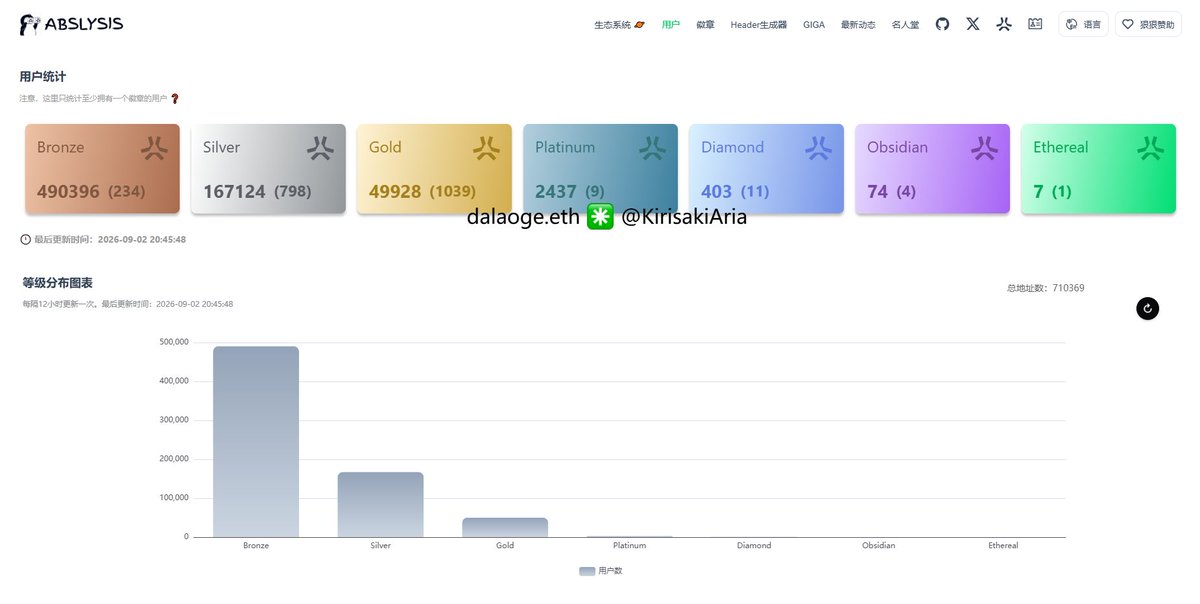This screenshot has width=1200, height=604.
Task: Click the Abstract icon on the Ethereal card
Action: (1150, 148)
